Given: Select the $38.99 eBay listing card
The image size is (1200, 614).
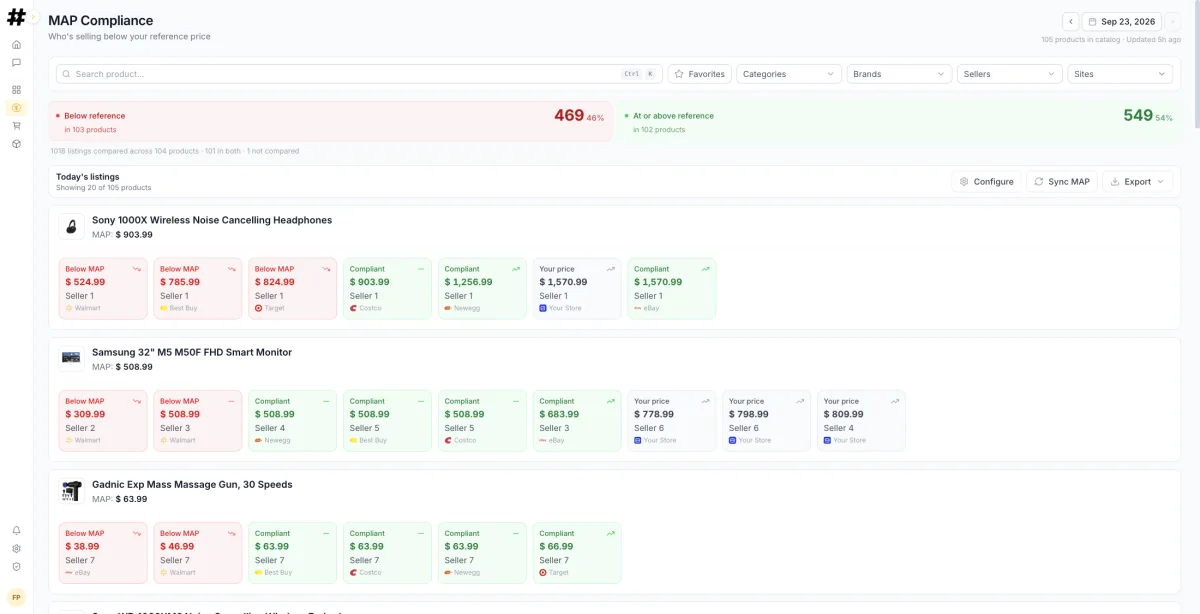Looking at the screenshot, I should [103, 553].
